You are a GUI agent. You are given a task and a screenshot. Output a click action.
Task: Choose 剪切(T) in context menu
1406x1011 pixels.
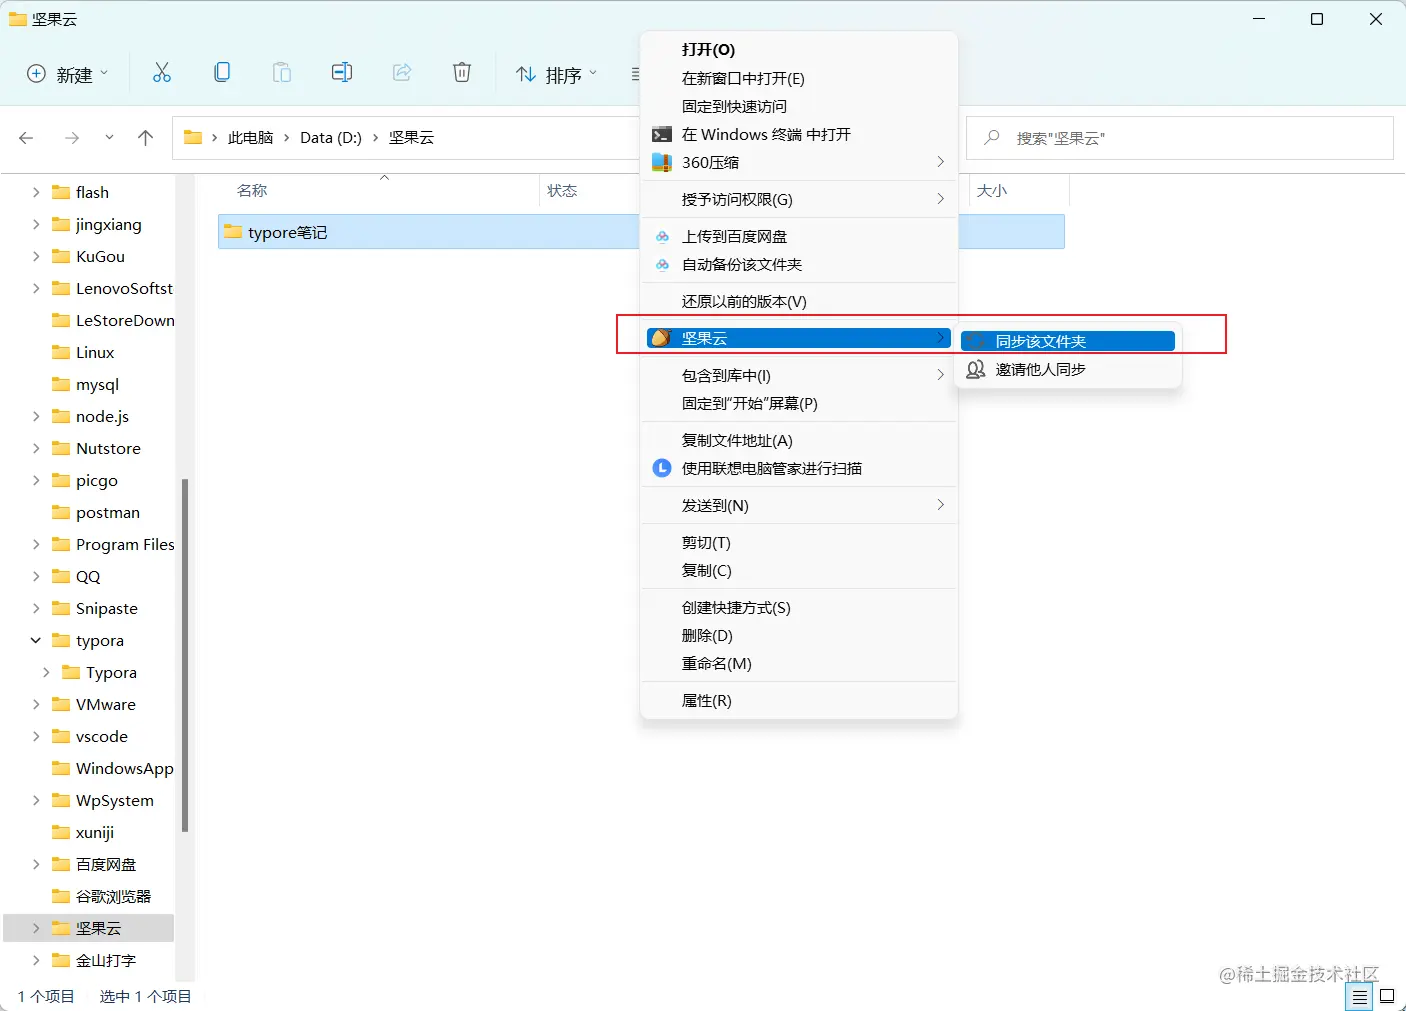798,542
